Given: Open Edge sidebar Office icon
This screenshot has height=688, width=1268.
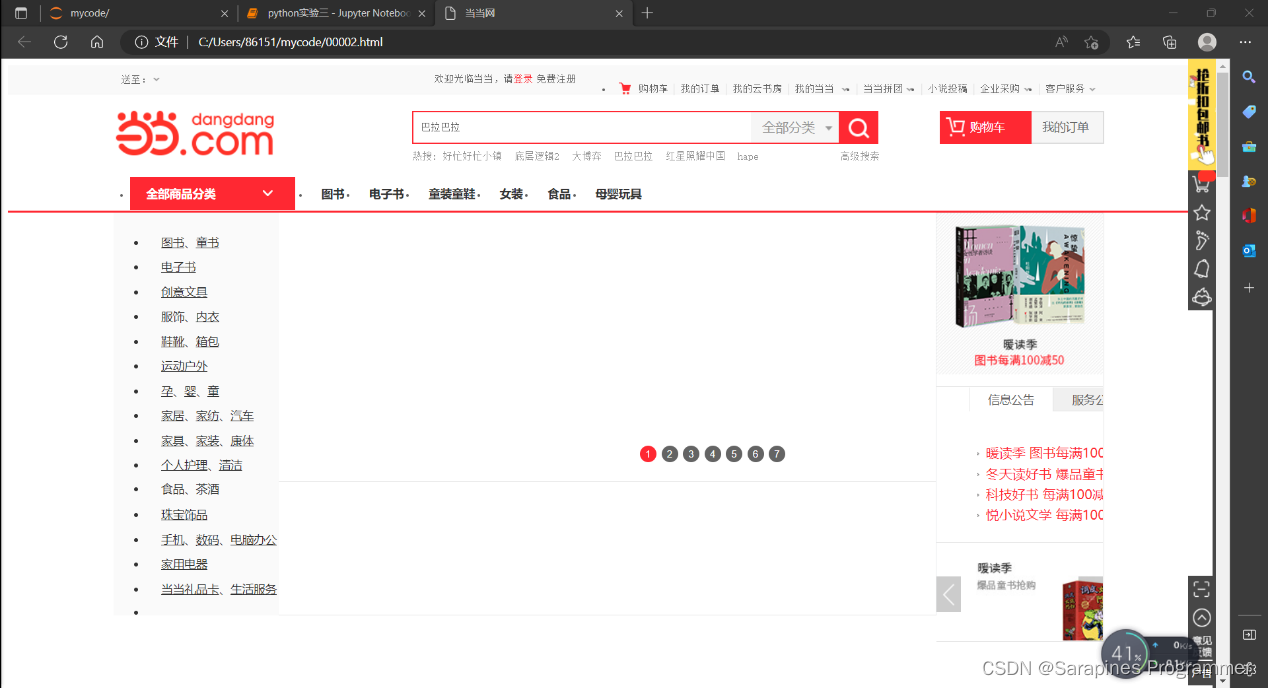Looking at the screenshot, I should (1249, 216).
